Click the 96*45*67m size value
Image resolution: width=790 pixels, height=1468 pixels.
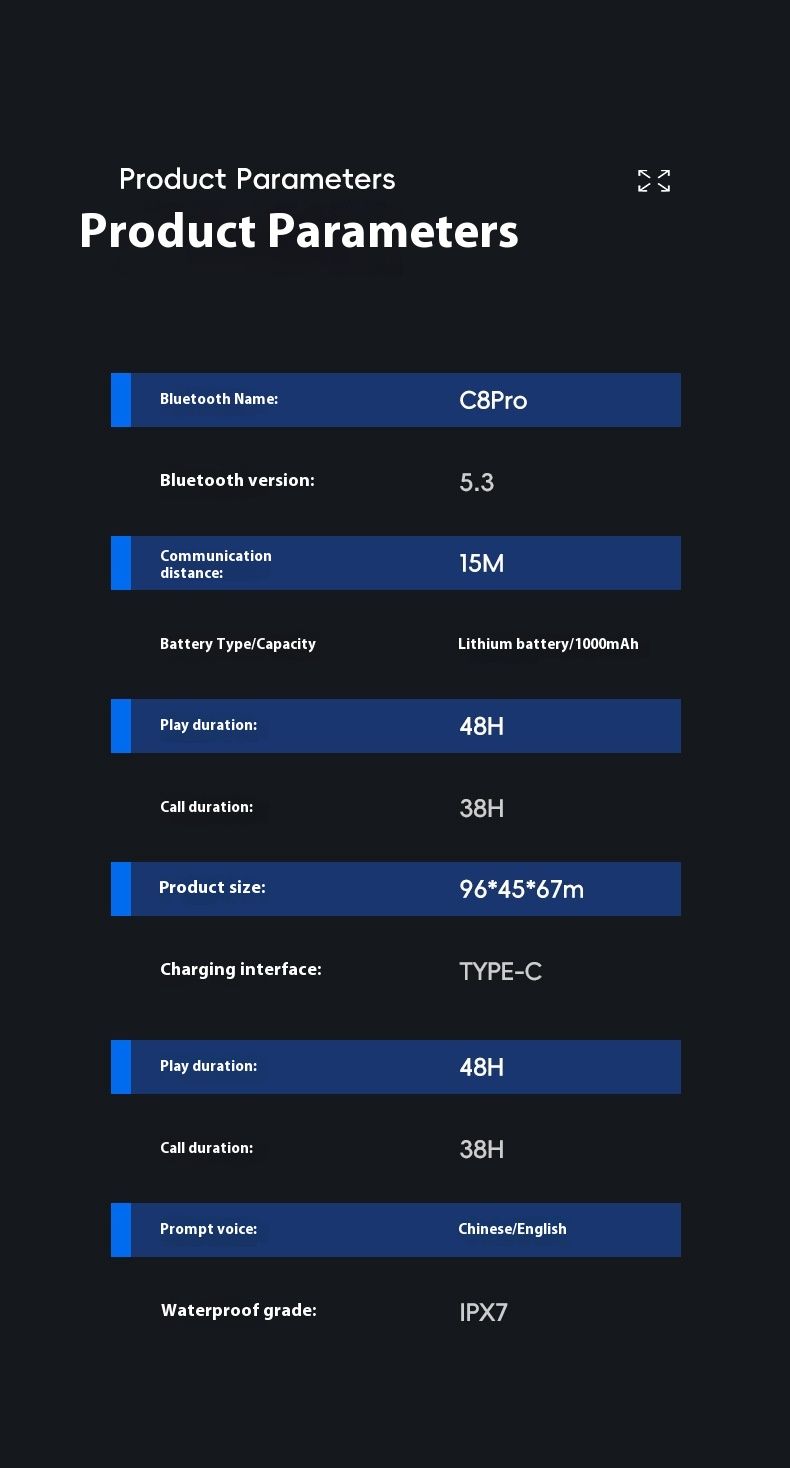click(521, 889)
